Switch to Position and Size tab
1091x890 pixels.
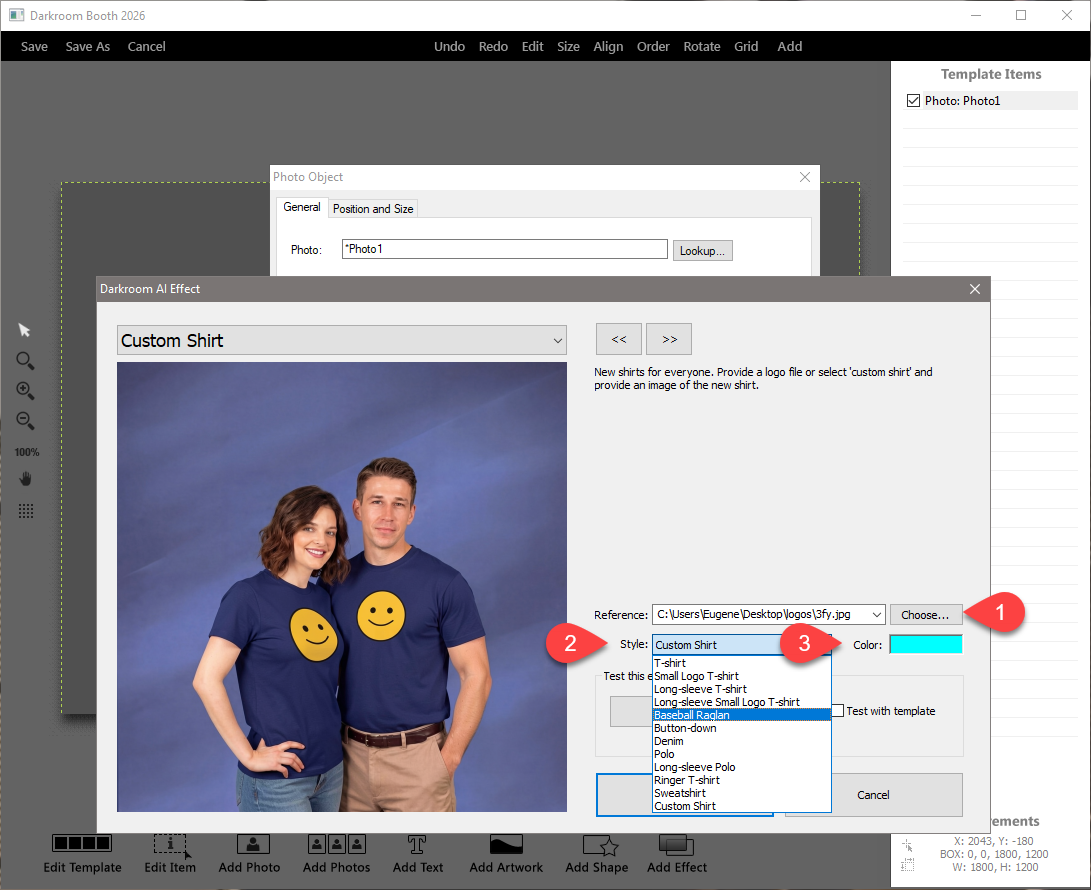pos(373,209)
